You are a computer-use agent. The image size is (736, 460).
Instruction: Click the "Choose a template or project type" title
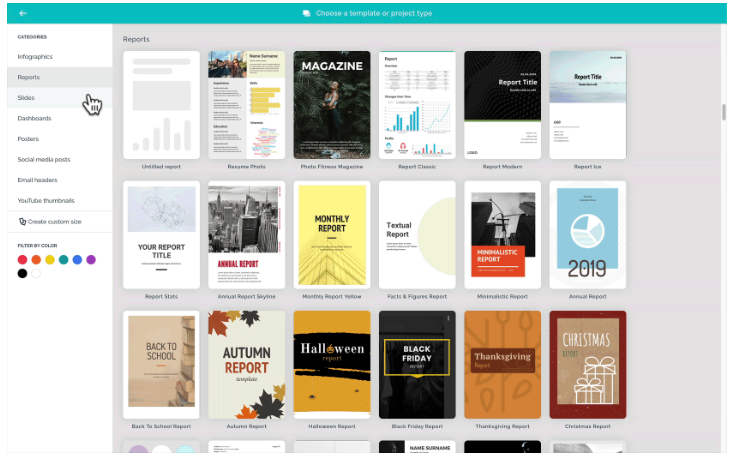(x=374, y=13)
